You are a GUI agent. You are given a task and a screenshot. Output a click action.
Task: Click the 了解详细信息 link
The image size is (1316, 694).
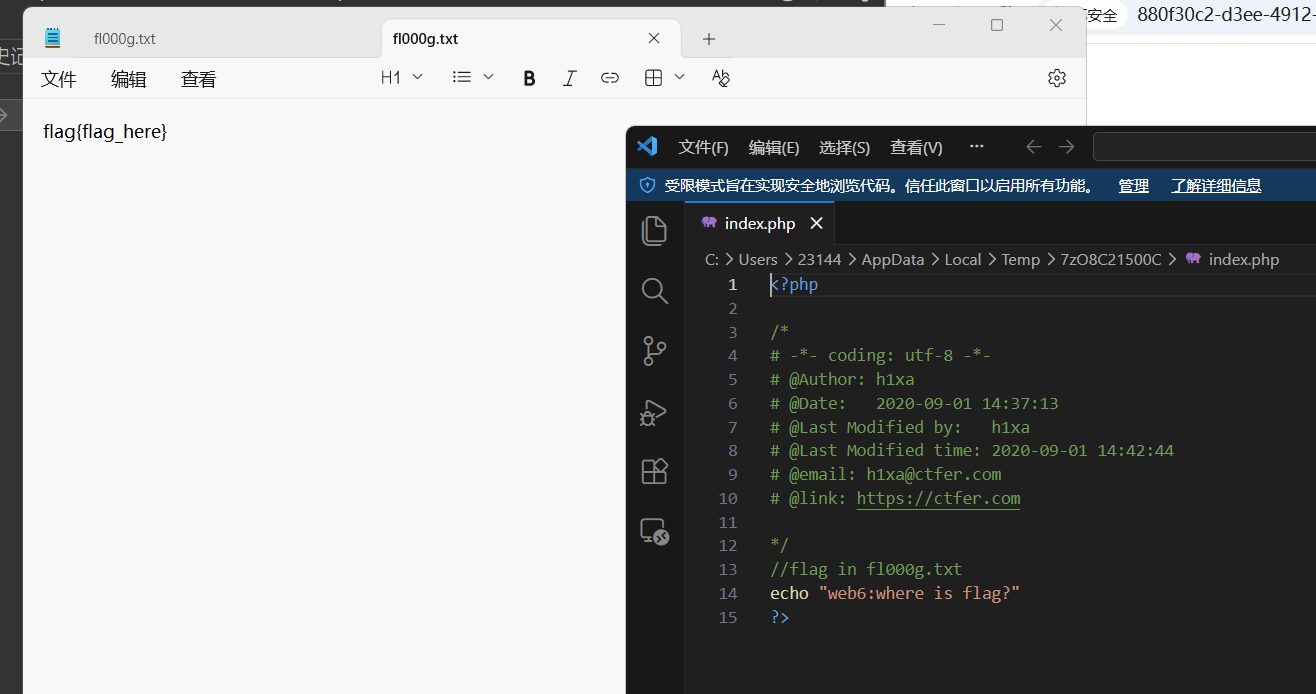(1216, 185)
